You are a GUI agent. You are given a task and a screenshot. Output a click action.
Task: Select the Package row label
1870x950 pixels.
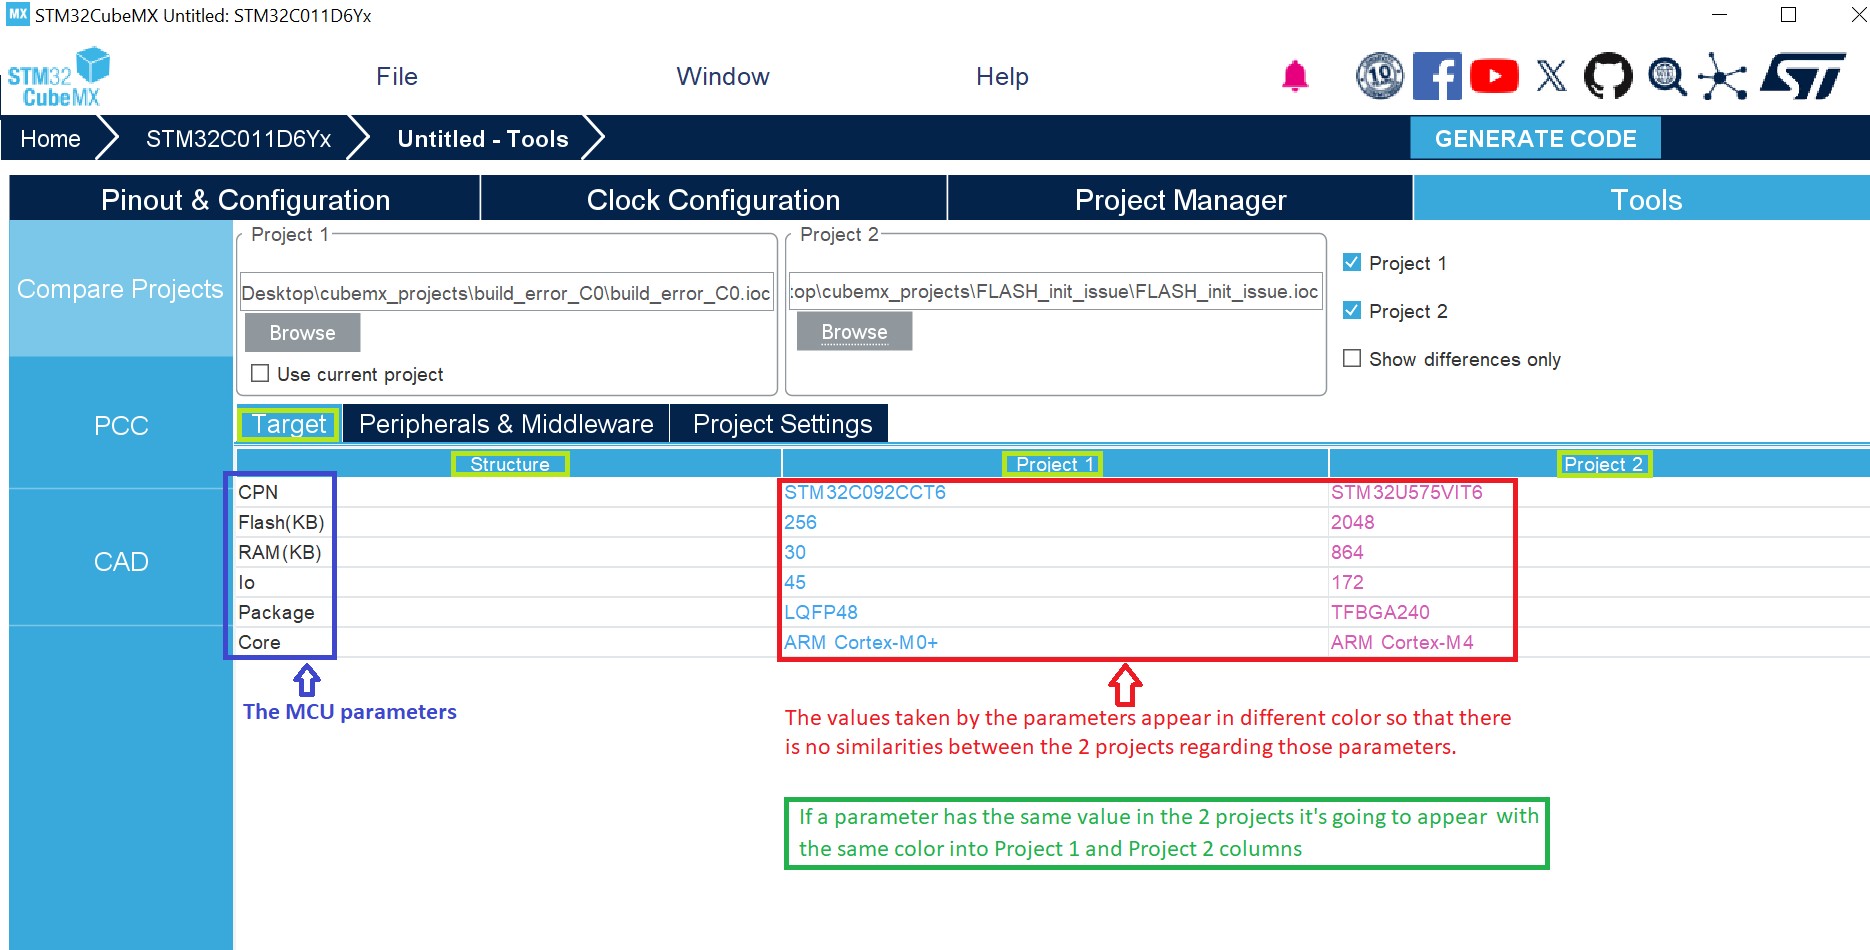click(276, 612)
